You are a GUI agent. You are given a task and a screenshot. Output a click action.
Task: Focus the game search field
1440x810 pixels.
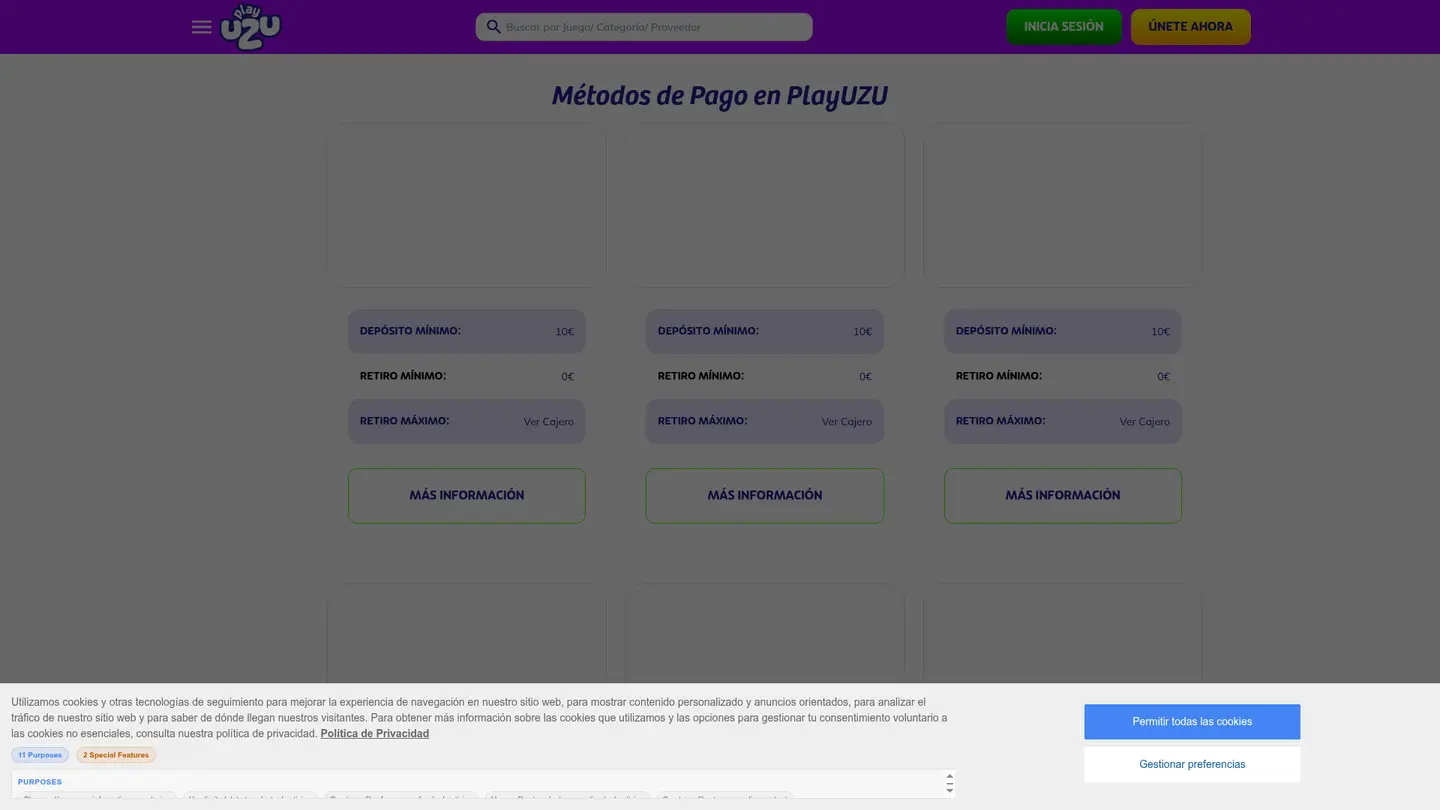[644, 27]
